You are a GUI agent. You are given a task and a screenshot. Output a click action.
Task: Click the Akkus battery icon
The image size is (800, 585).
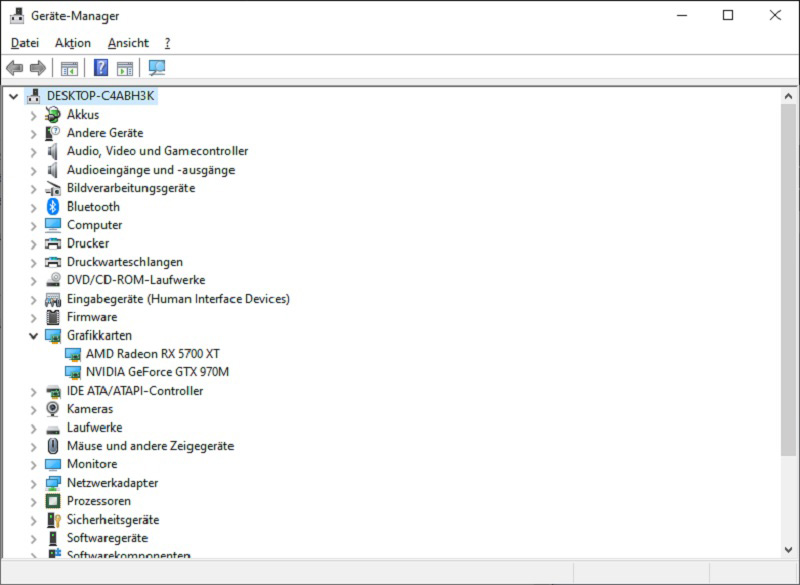tap(53, 115)
